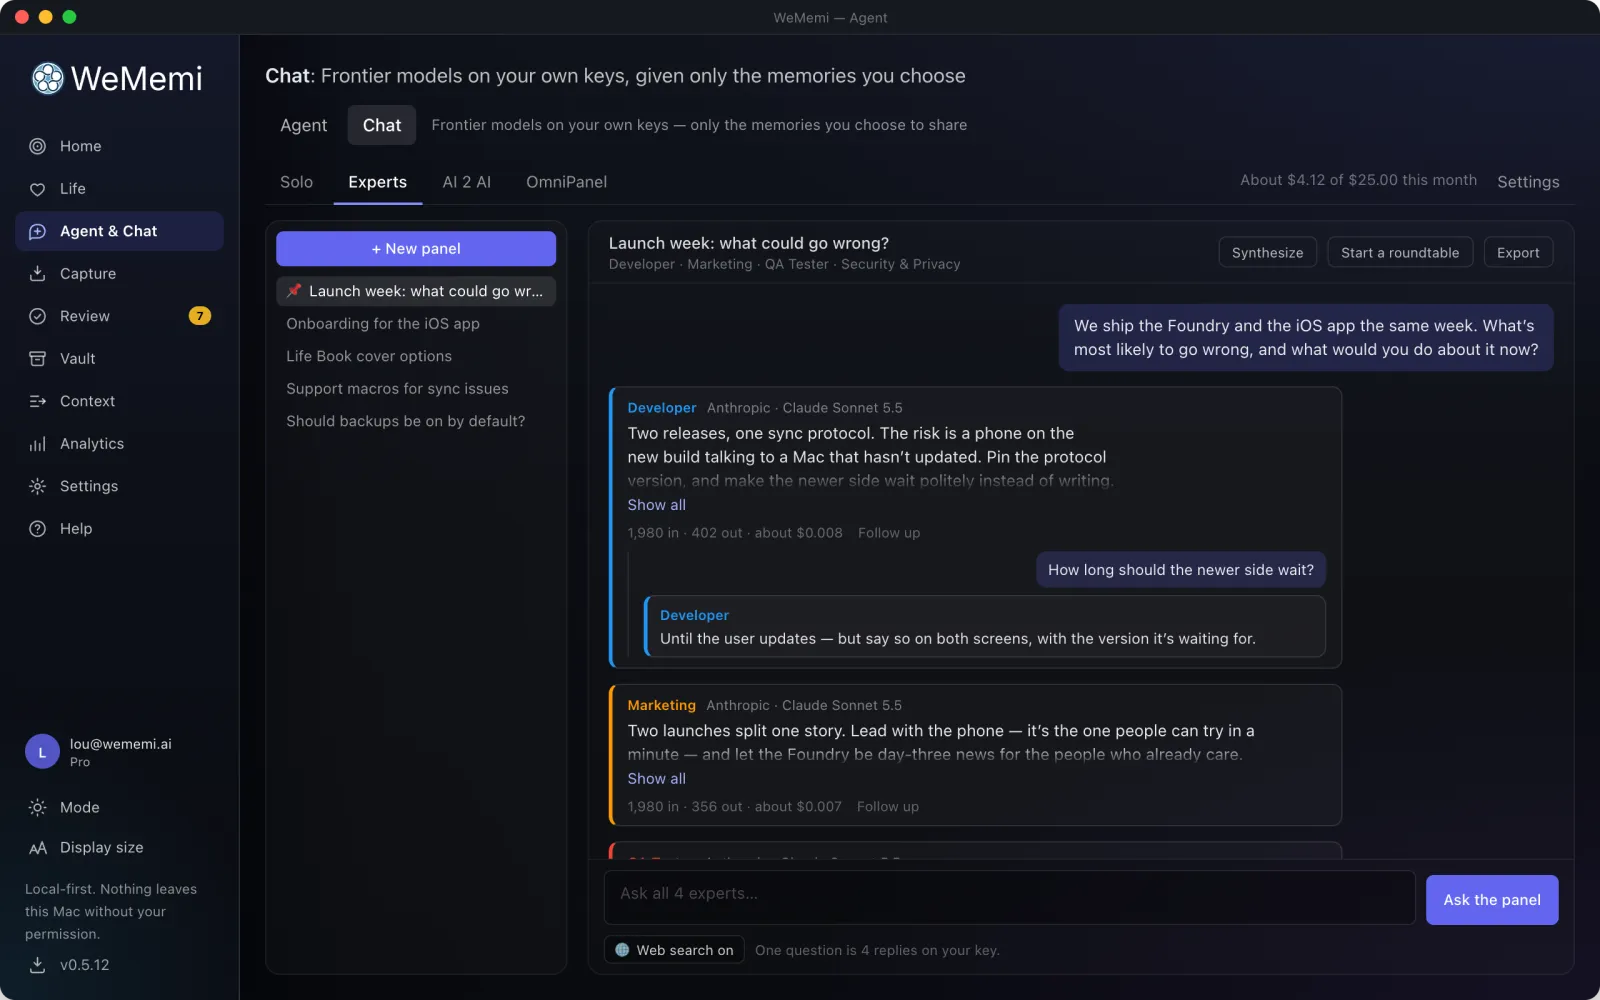Open Home via its target icon
This screenshot has height=1000, width=1600.
37,146
